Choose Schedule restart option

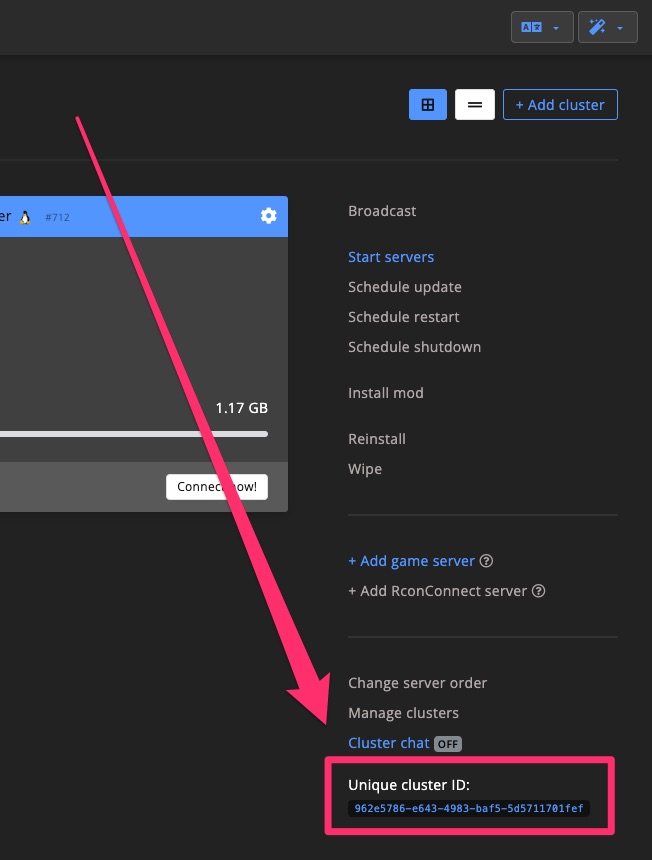point(404,317)
